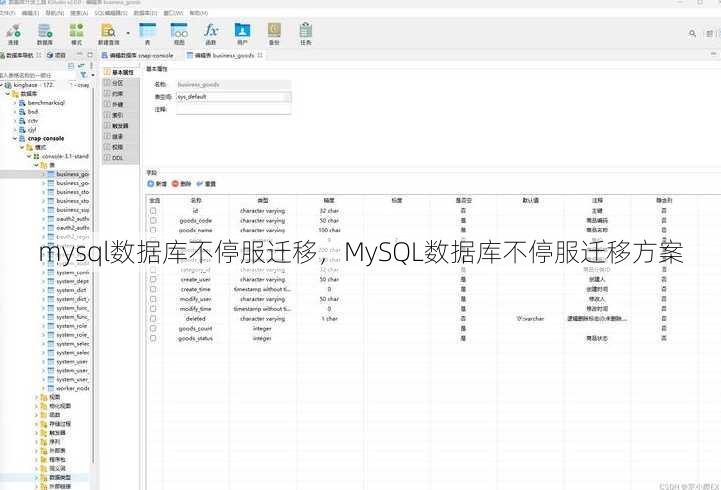Click the link-with-editor icon in navigator toolbar
Image resolution: width=721 pixels, height=490 pixels.
pos(81,66)
